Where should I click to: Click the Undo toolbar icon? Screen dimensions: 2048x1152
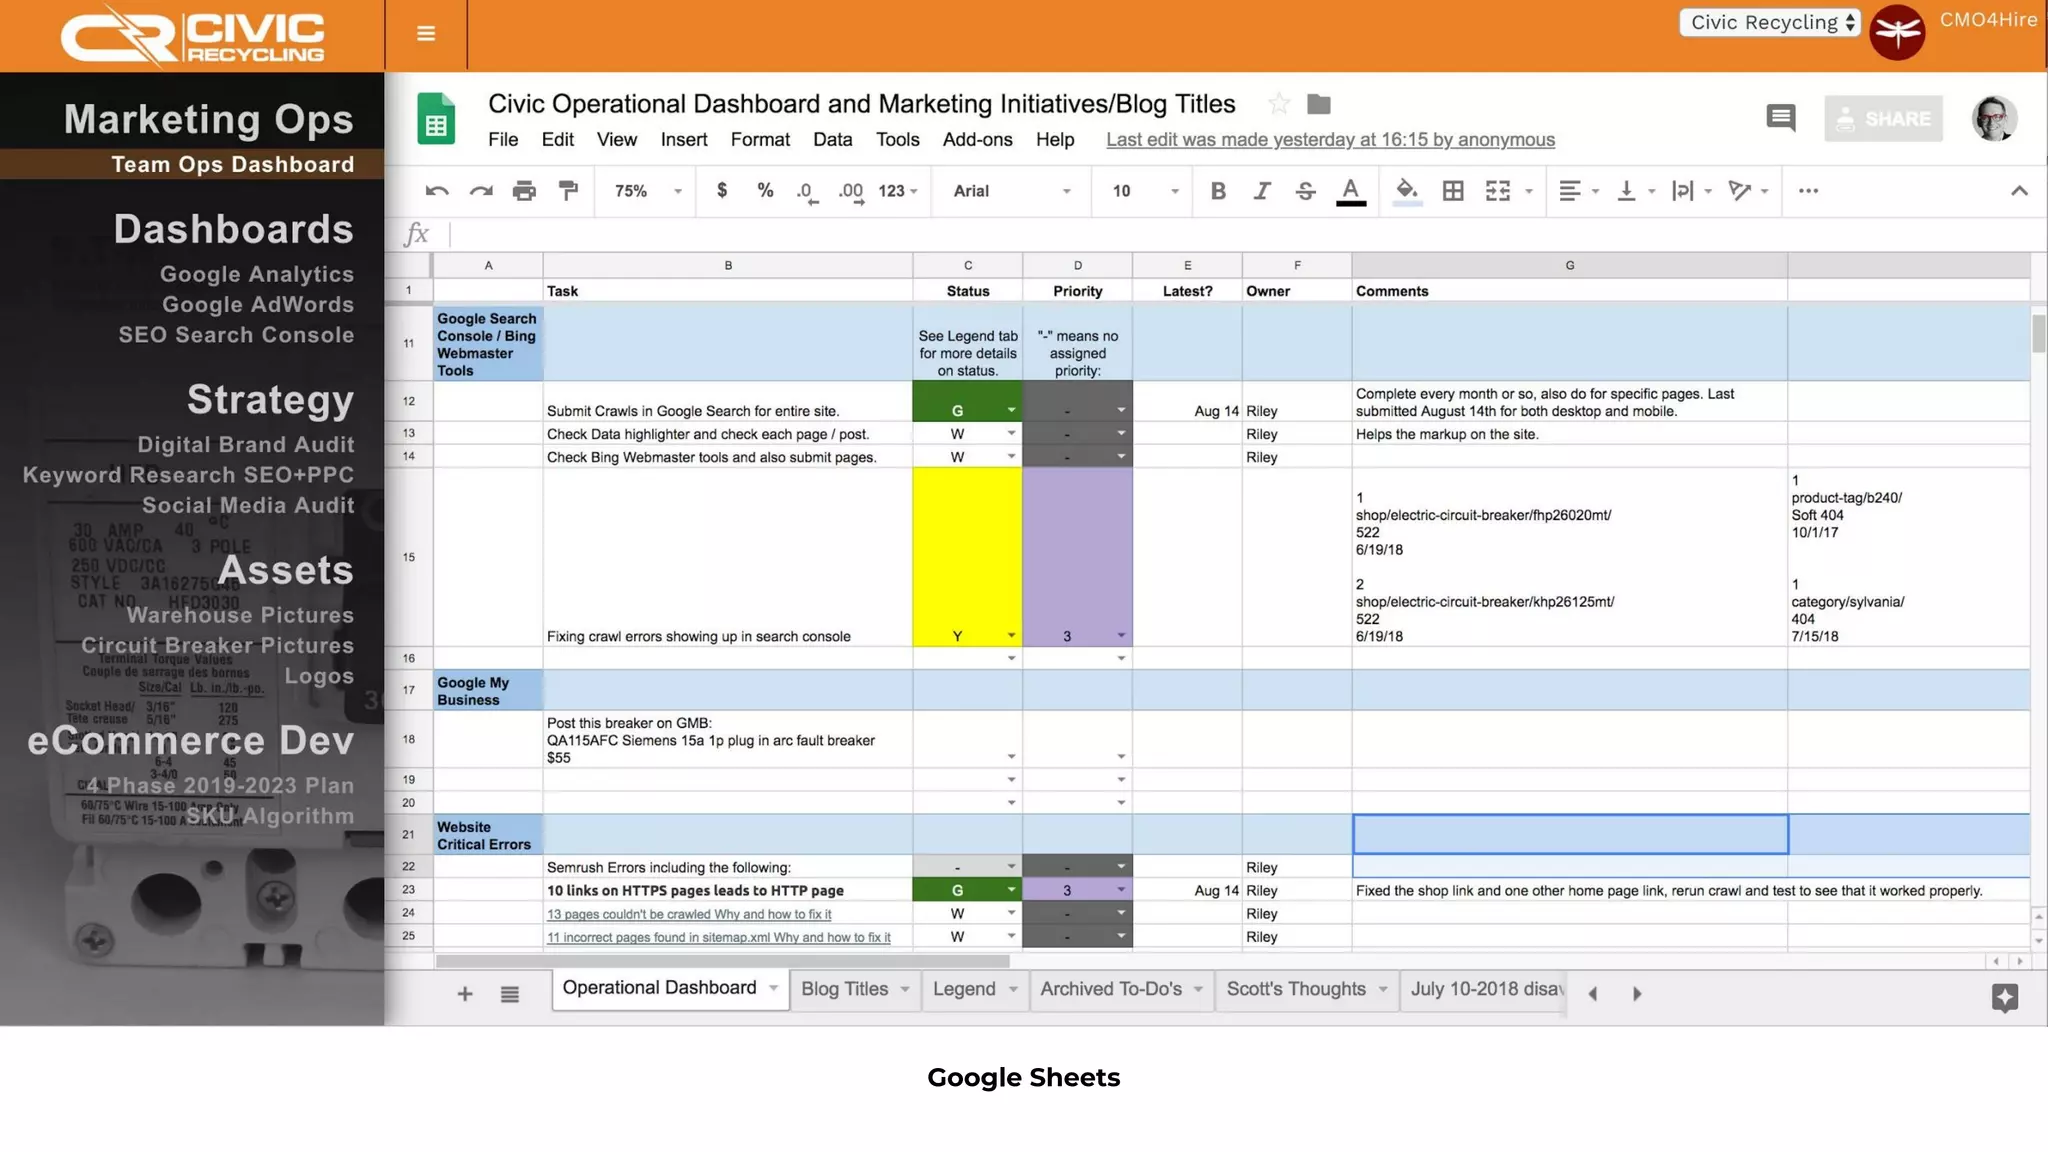[x=437, y=191]
